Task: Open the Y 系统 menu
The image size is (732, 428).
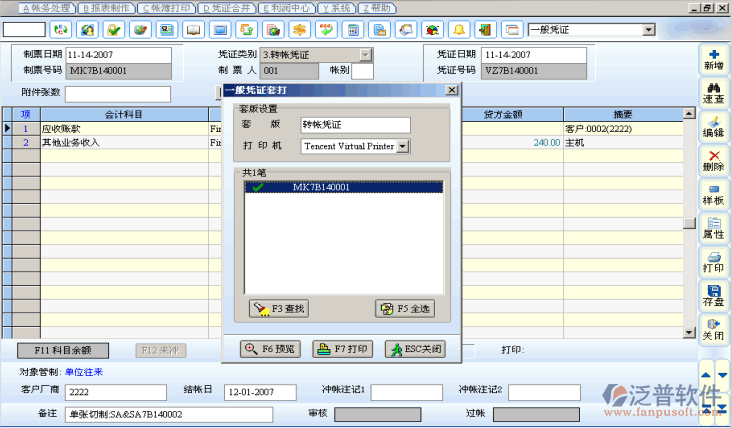Action: (x=337, y=8)
